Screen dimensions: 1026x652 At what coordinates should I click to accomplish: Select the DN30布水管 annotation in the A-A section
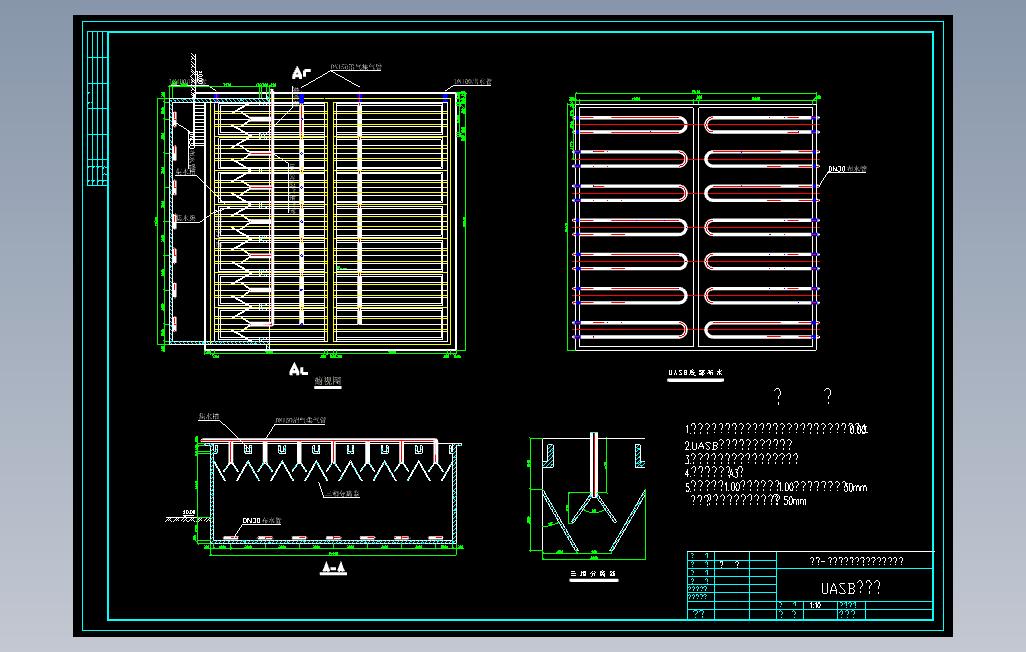262,520
